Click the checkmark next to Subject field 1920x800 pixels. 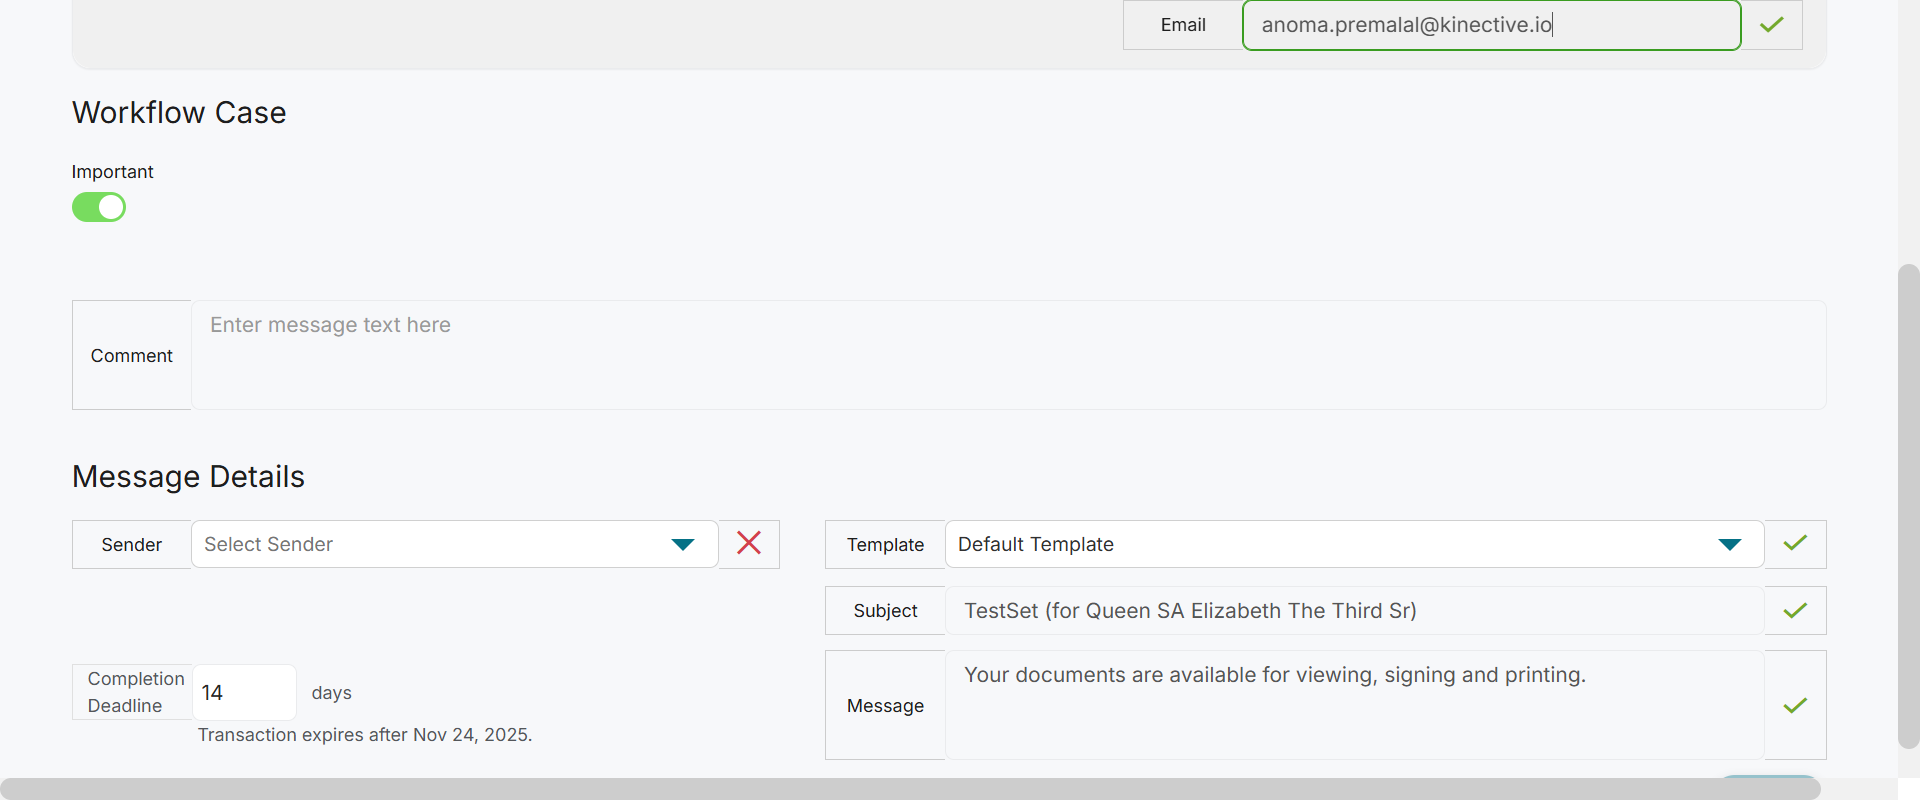pyautogui.click(x=1795, y=610)
